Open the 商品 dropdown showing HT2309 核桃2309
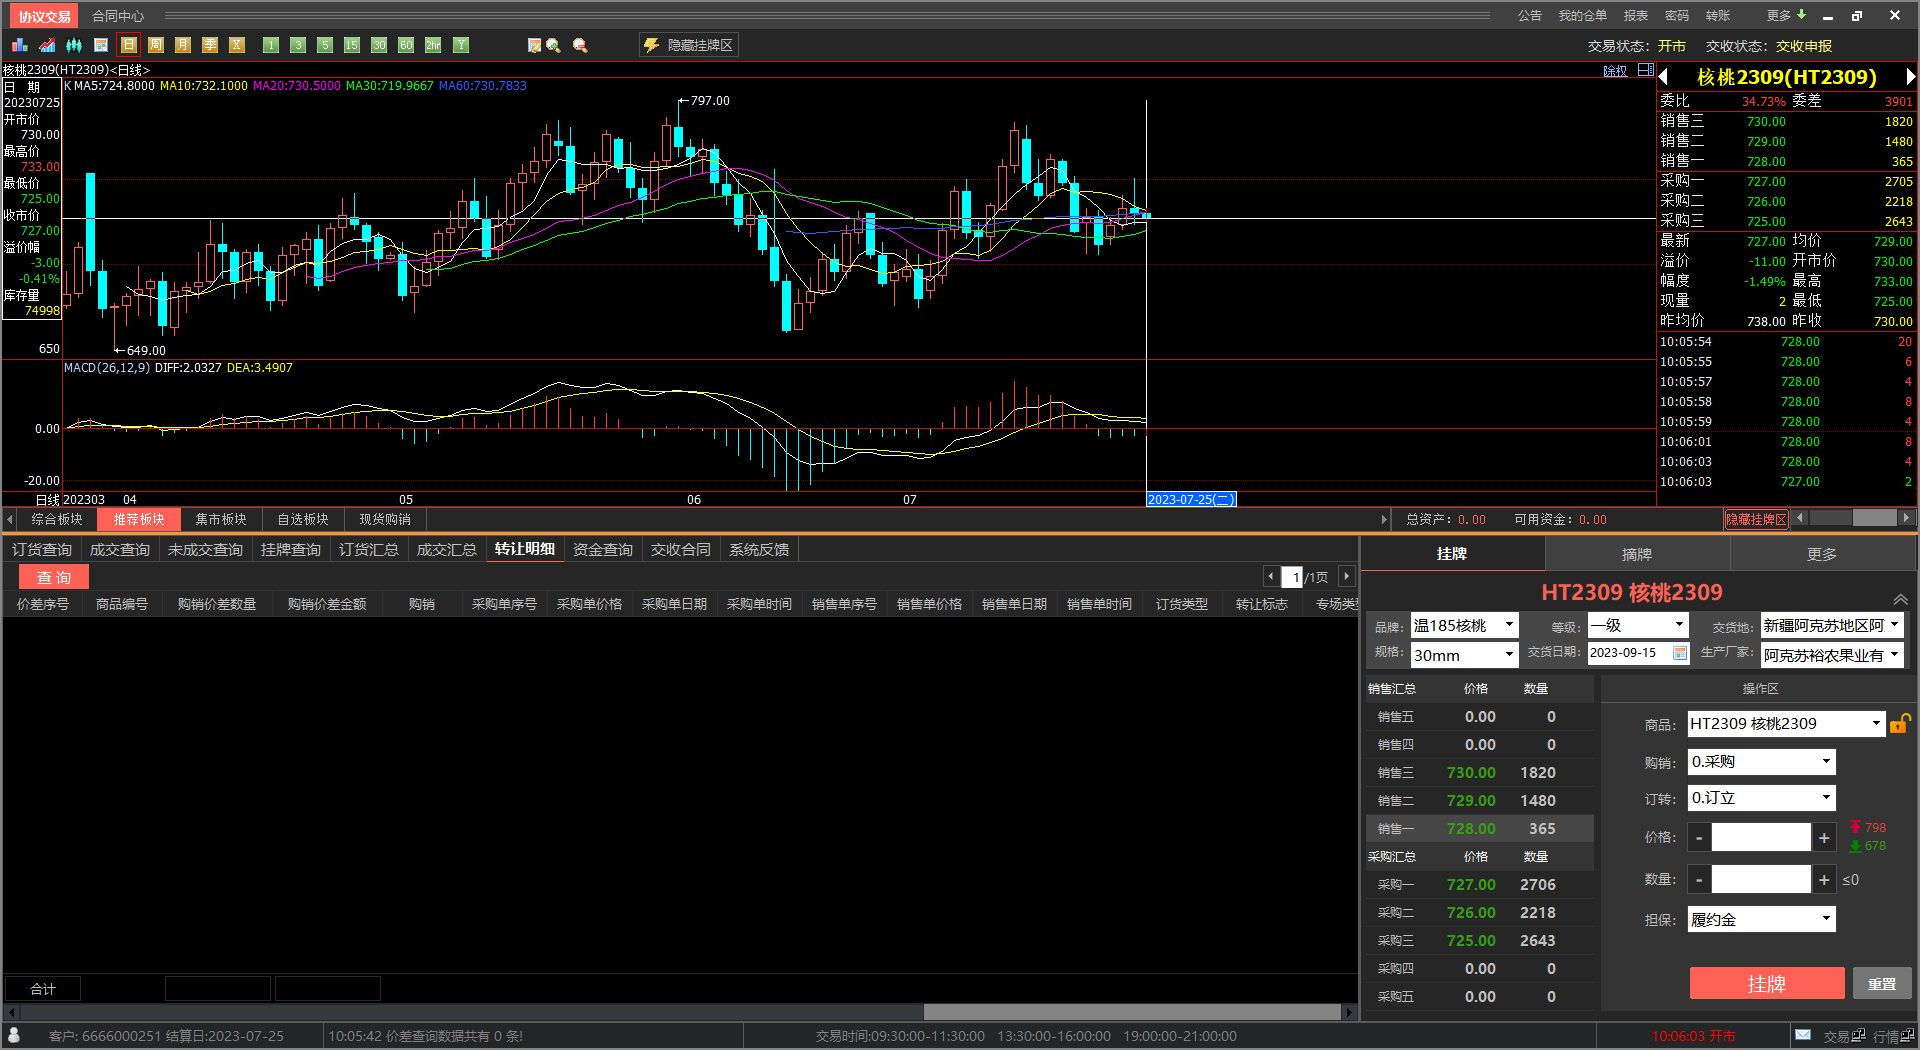This screenshot has height=1050, width=1920. (x=1786, y=724)
